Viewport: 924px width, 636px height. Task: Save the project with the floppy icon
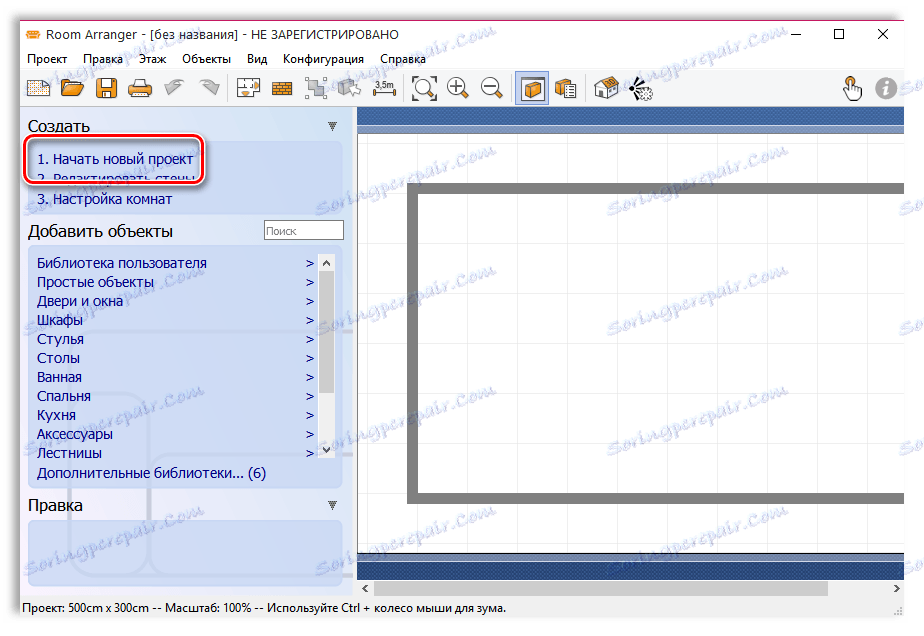coord(106,88)
